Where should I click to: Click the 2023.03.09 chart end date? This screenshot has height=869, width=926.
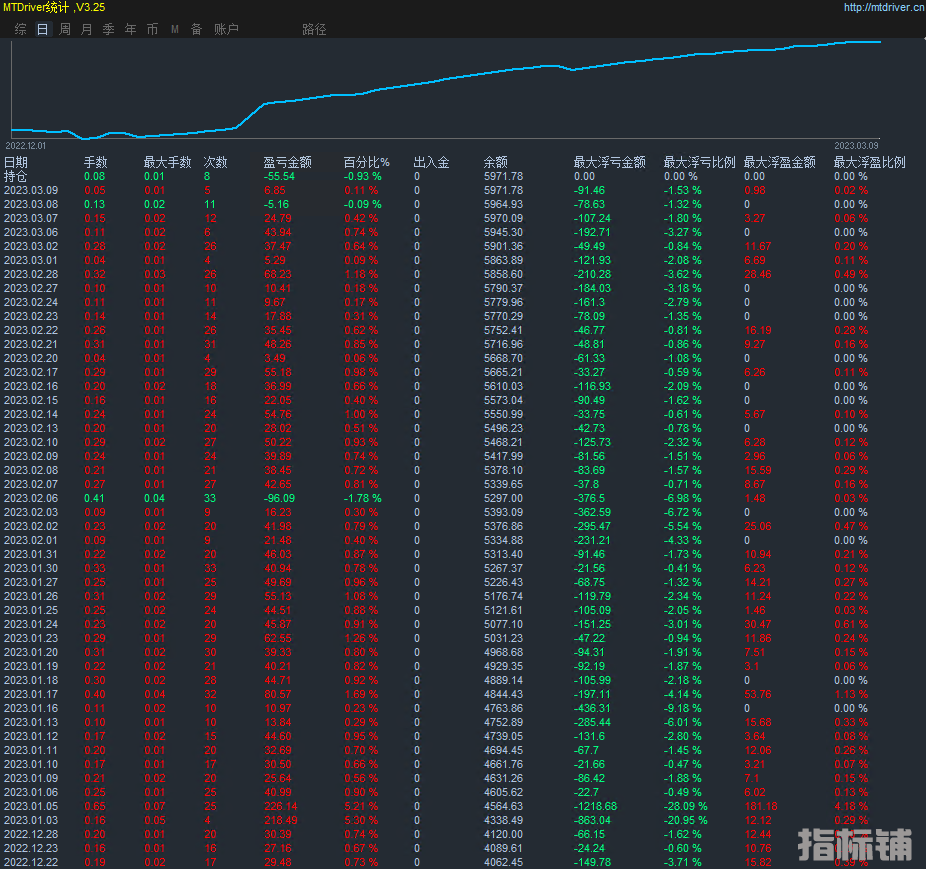(856, 145)
